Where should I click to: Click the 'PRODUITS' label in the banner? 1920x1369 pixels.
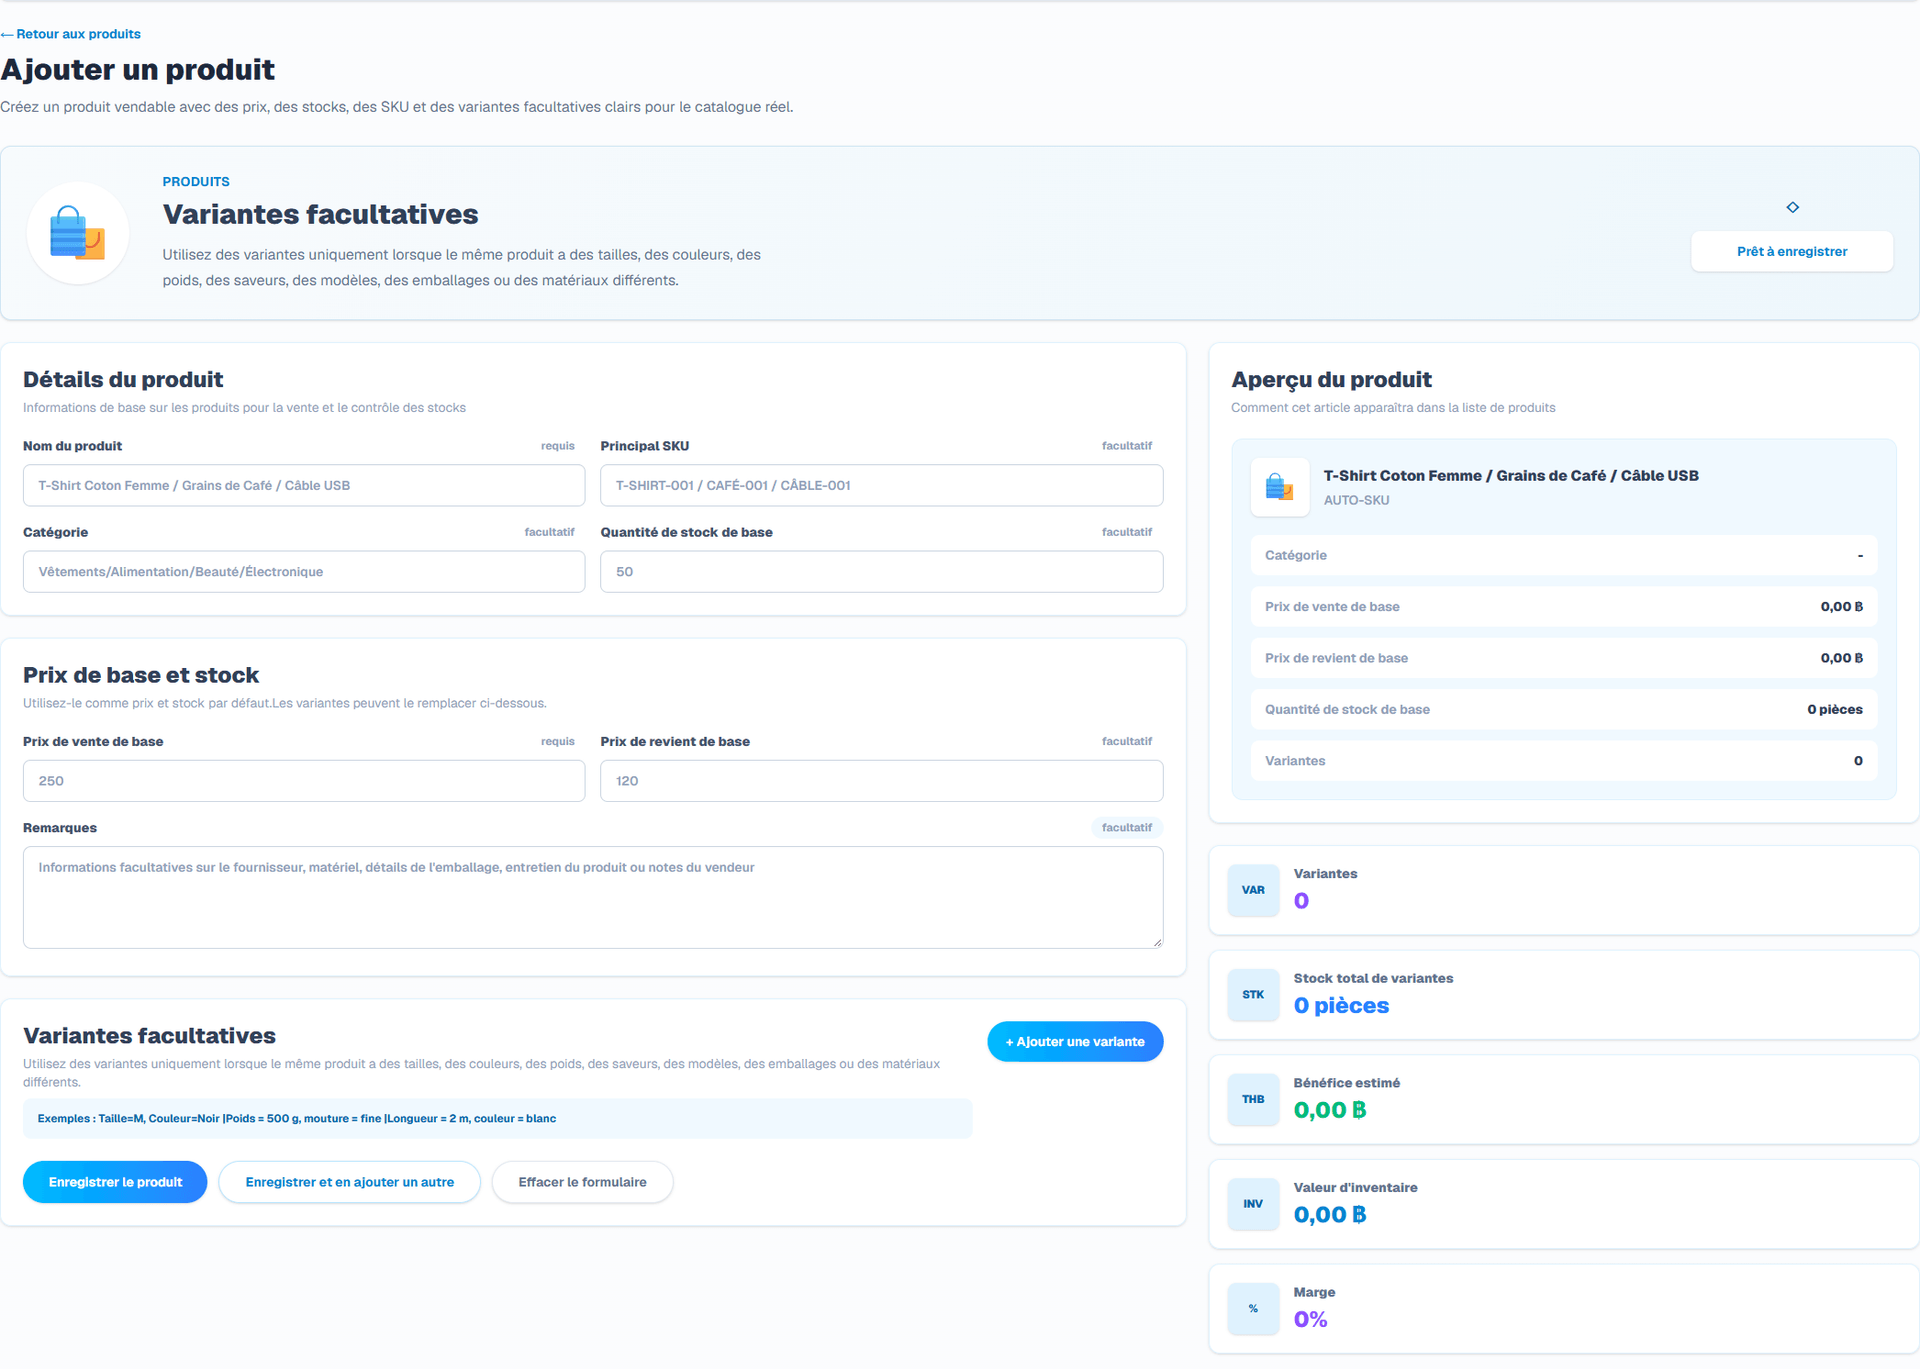[196, 182]
